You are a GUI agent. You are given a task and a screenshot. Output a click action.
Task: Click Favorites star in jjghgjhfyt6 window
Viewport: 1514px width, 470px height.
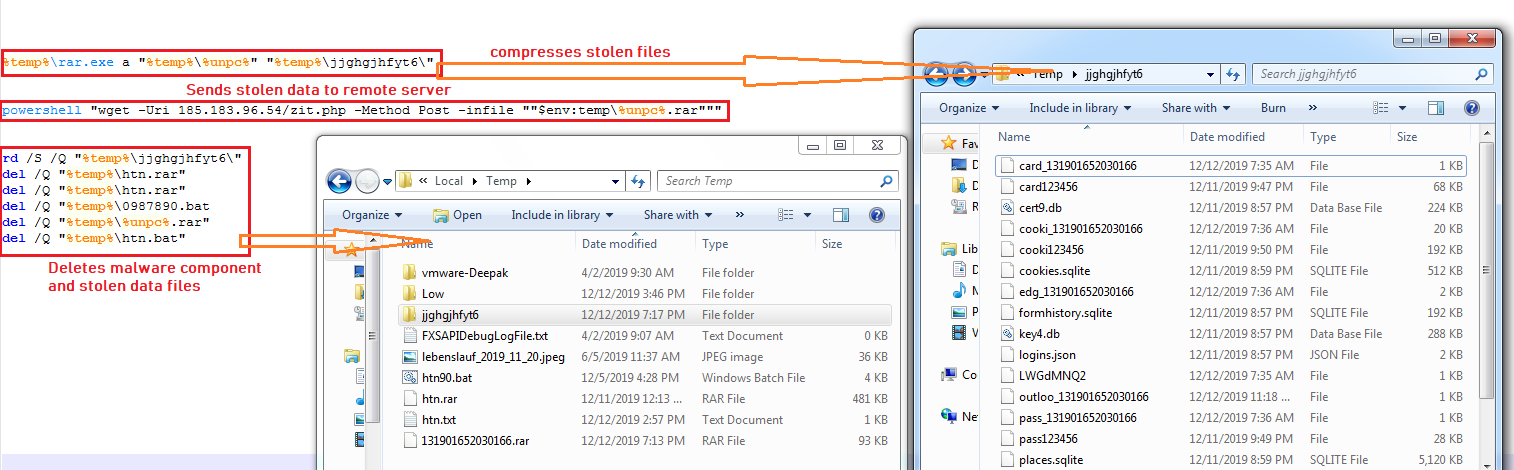tap(946, 143)
